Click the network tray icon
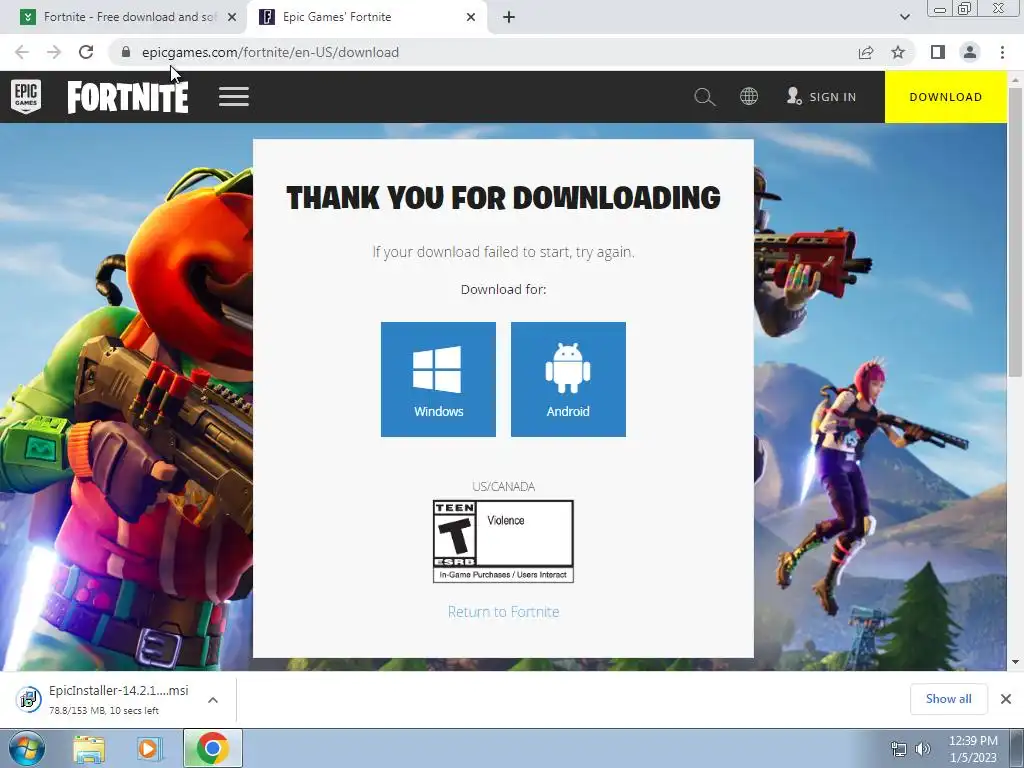The width and height of the screenshot is (1024, 768). tap(899, 749)
